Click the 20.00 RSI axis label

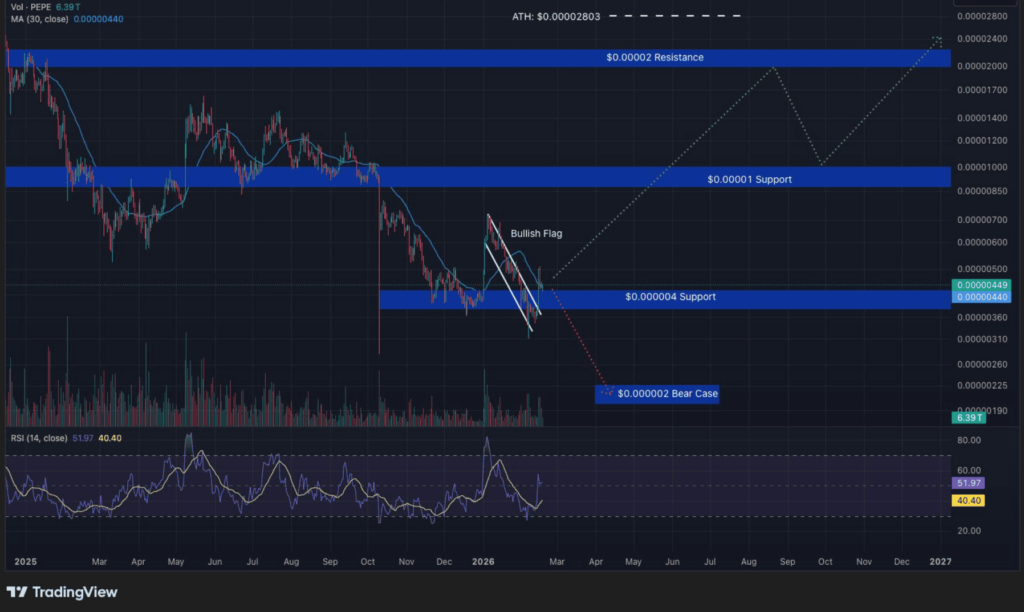point(969,530)
